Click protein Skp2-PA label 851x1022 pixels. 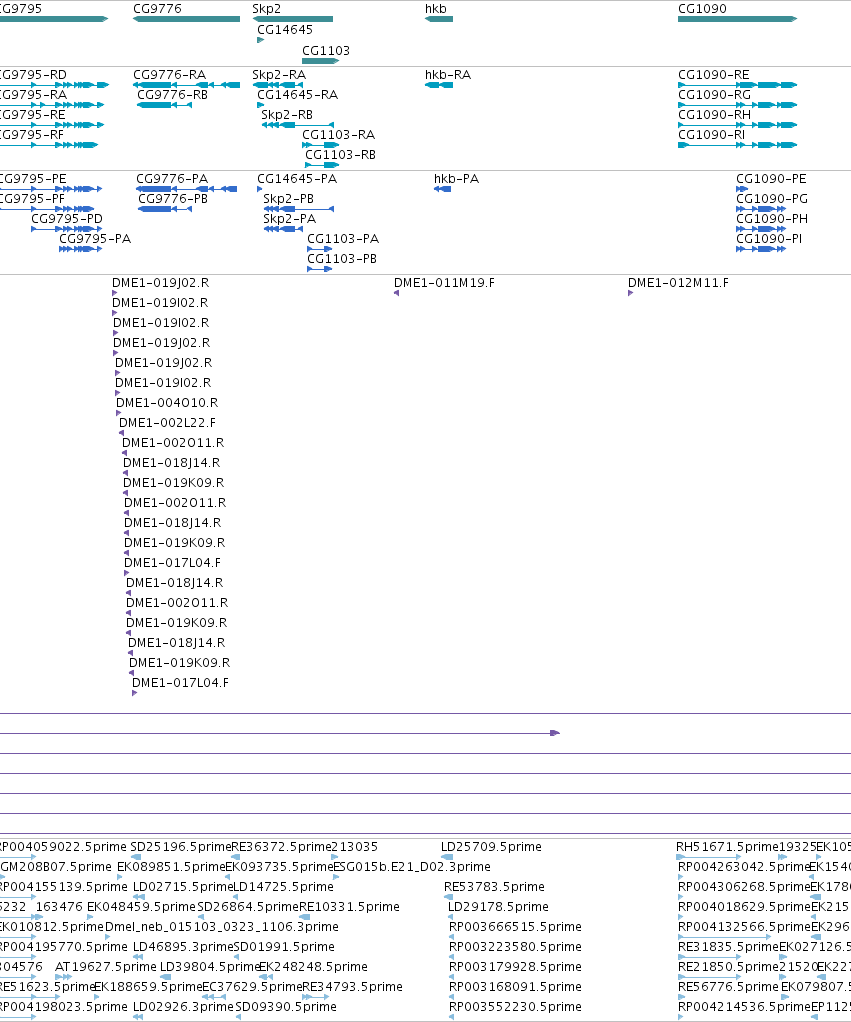(x=290, y=219)
